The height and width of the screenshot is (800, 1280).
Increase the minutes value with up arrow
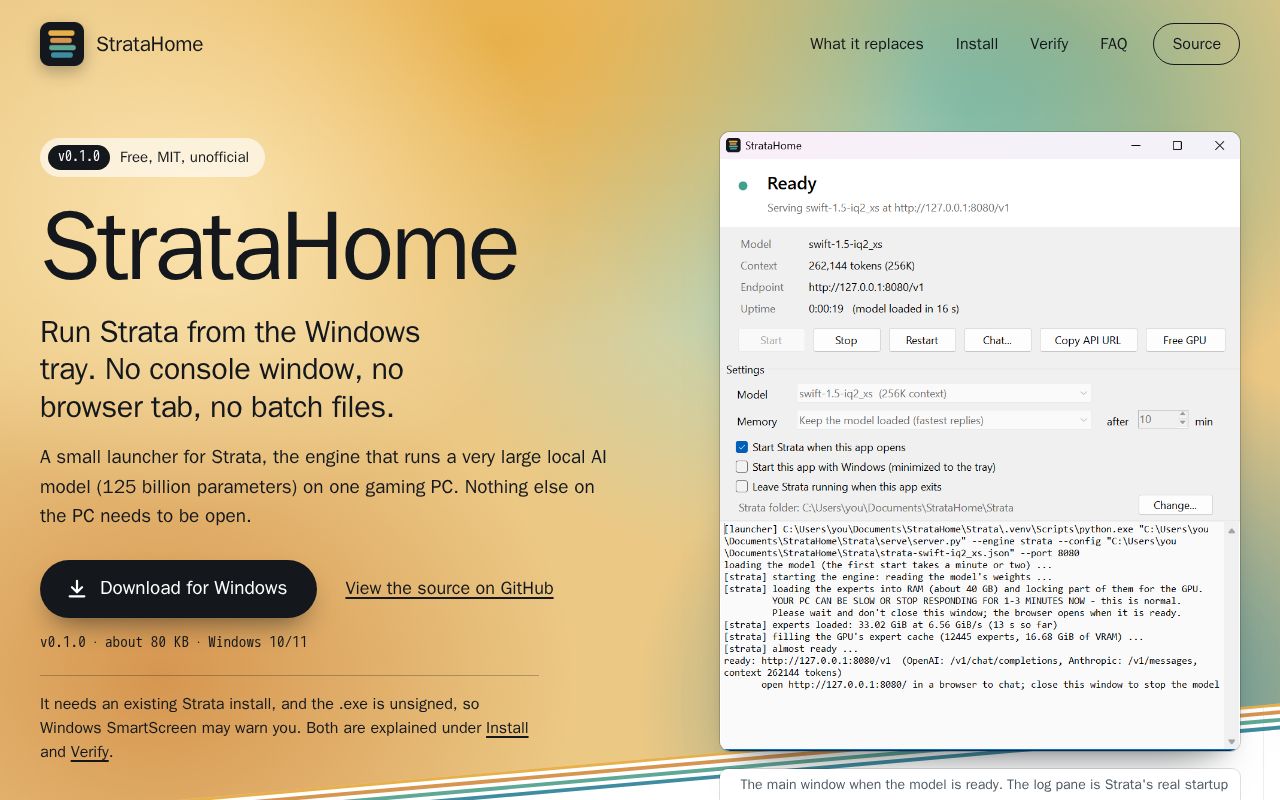tap(1184, 416)
